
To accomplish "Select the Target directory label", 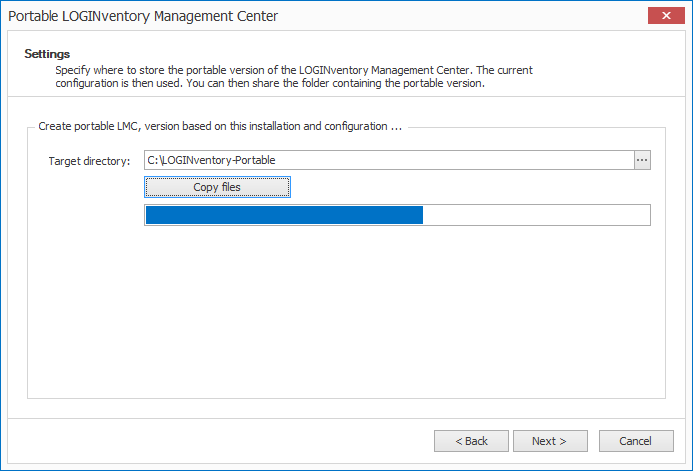I will [x=89, y=161].
